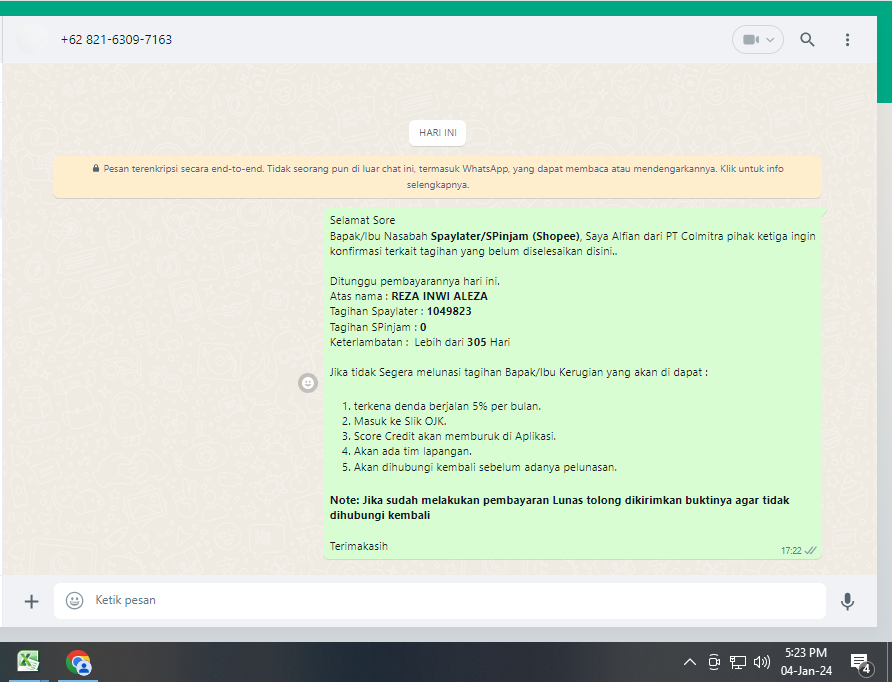Image resolution: width=892 pixels, height=682 pixels.
Task: Open Excel from the taskbar
Action: click(x=28, y=662)
